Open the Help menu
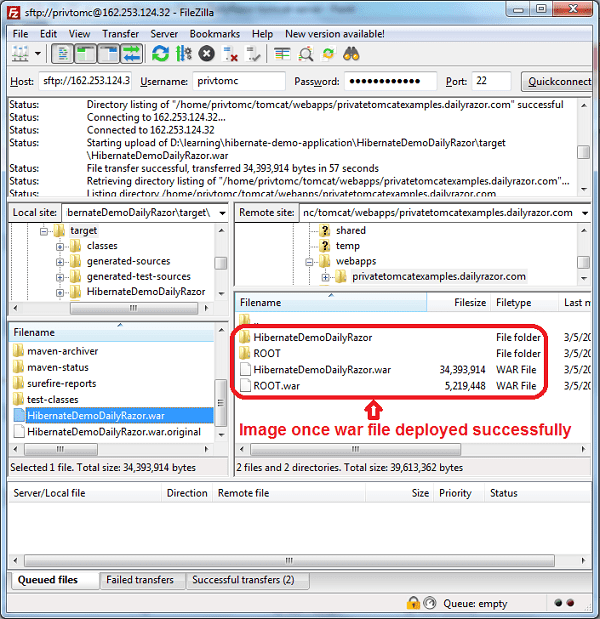 tap(262, 34)
